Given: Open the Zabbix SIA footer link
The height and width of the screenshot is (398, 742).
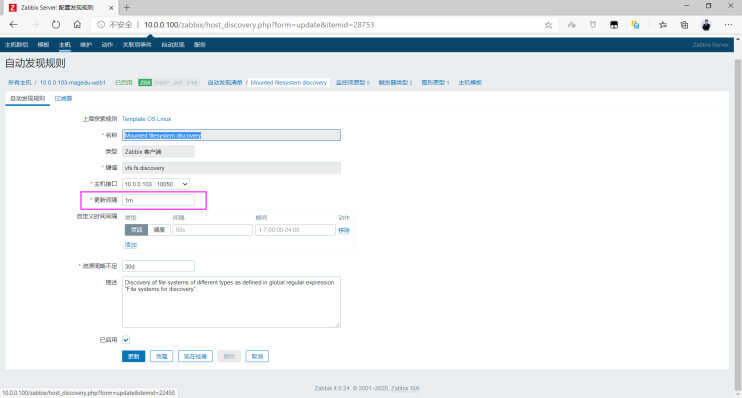Looking at the screenshot, I should (405, 389).
